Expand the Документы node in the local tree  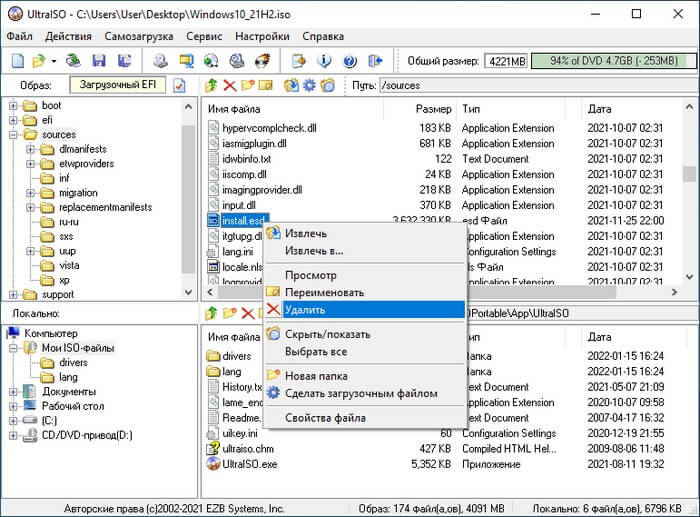[14, 392]
